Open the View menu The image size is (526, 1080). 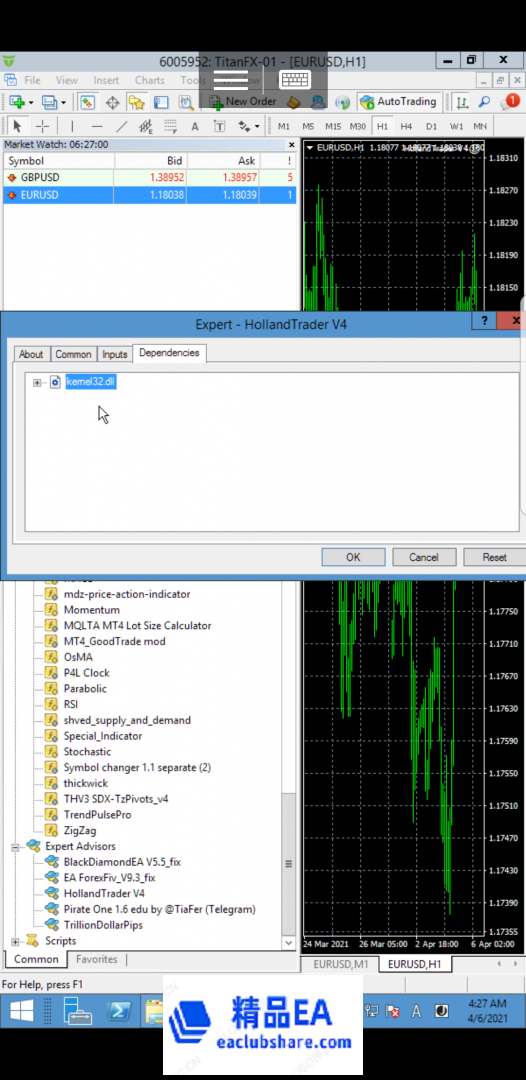(67, 81)
